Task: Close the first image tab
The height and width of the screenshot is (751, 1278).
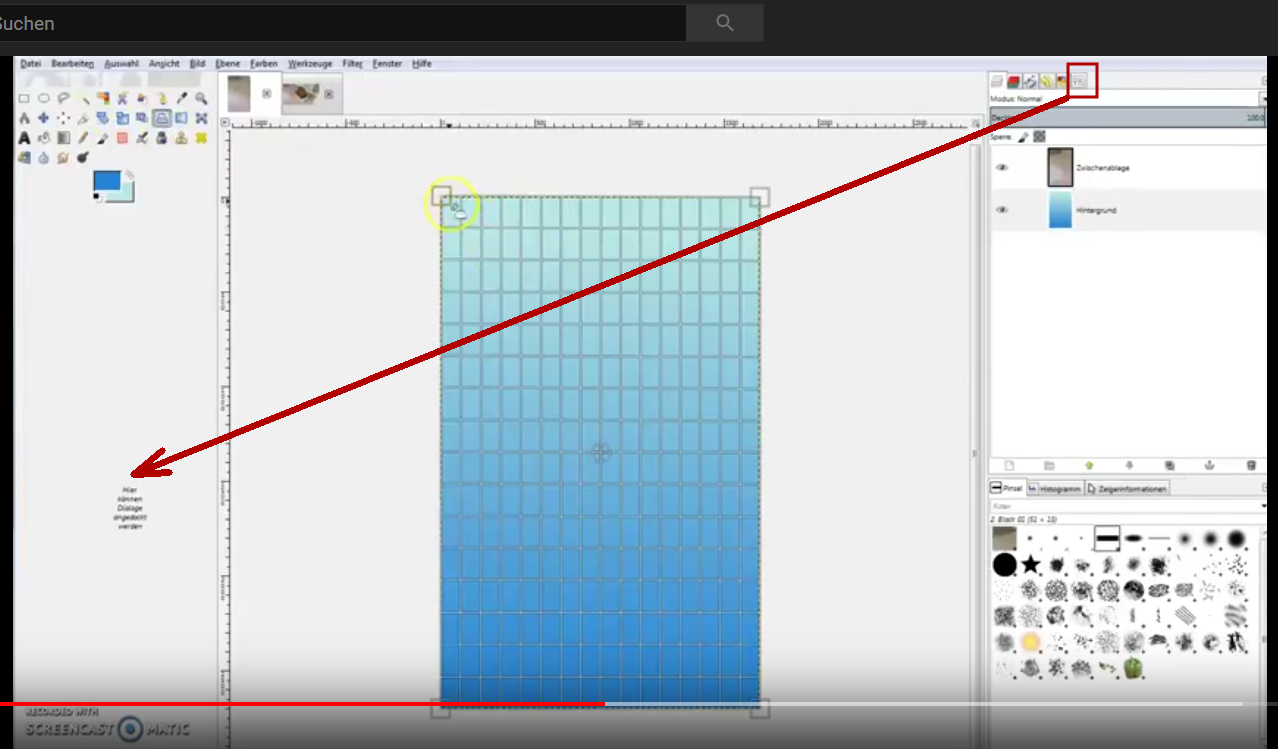Action: (x=267, y=94)
